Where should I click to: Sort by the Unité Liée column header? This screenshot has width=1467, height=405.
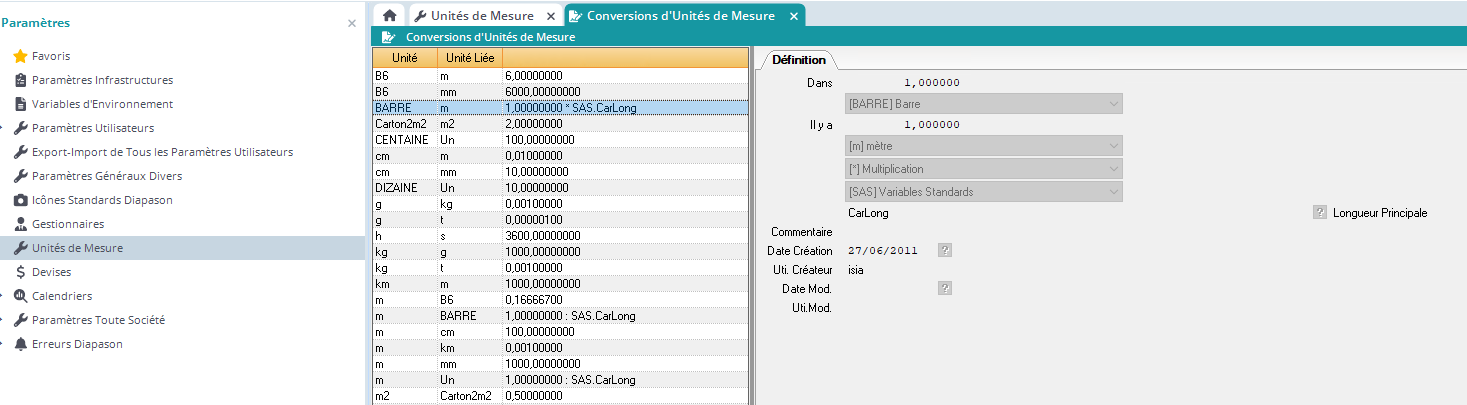pyautogui.click(x=470, y=58)
